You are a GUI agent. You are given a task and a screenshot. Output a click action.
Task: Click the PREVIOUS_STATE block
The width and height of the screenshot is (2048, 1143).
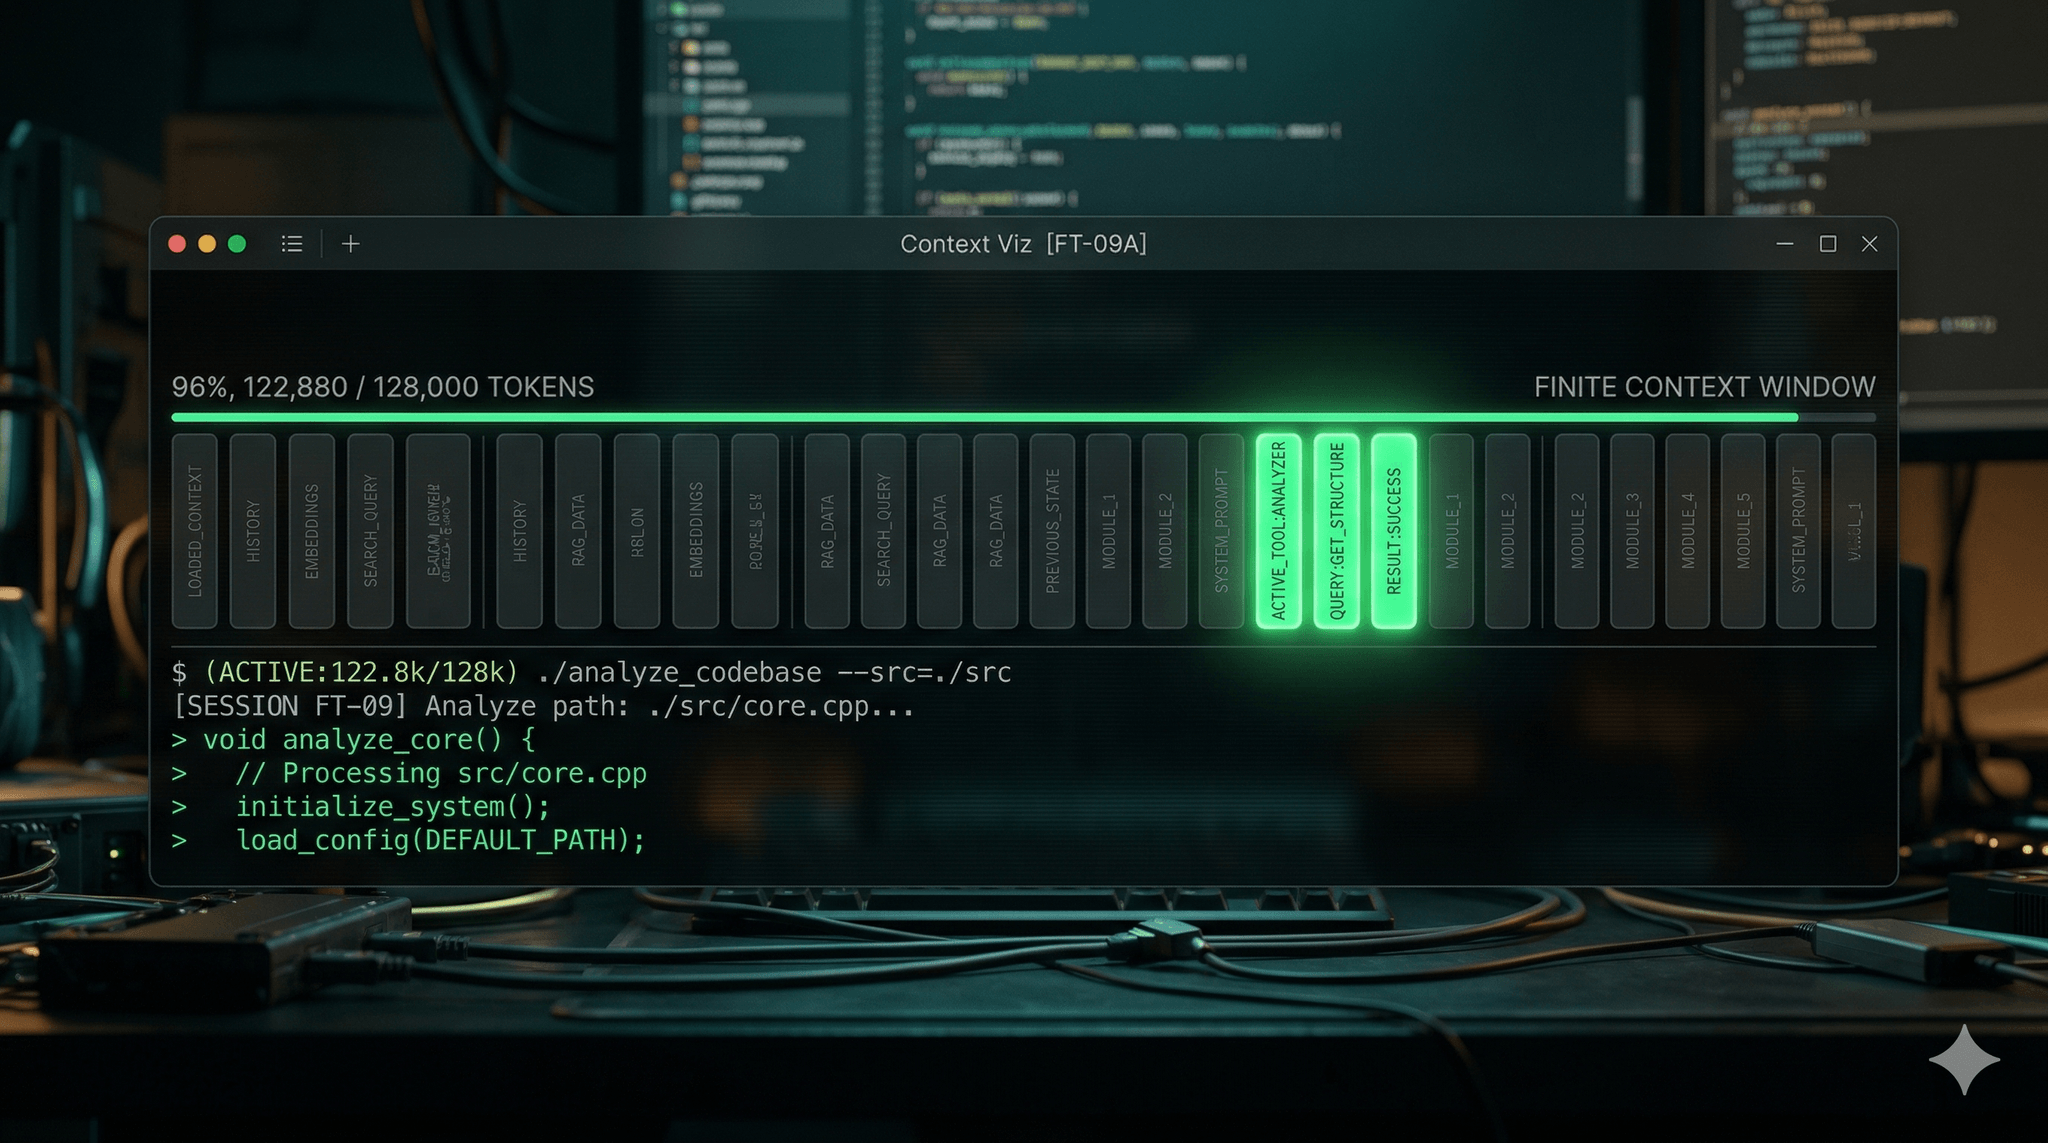[1052, 531]
